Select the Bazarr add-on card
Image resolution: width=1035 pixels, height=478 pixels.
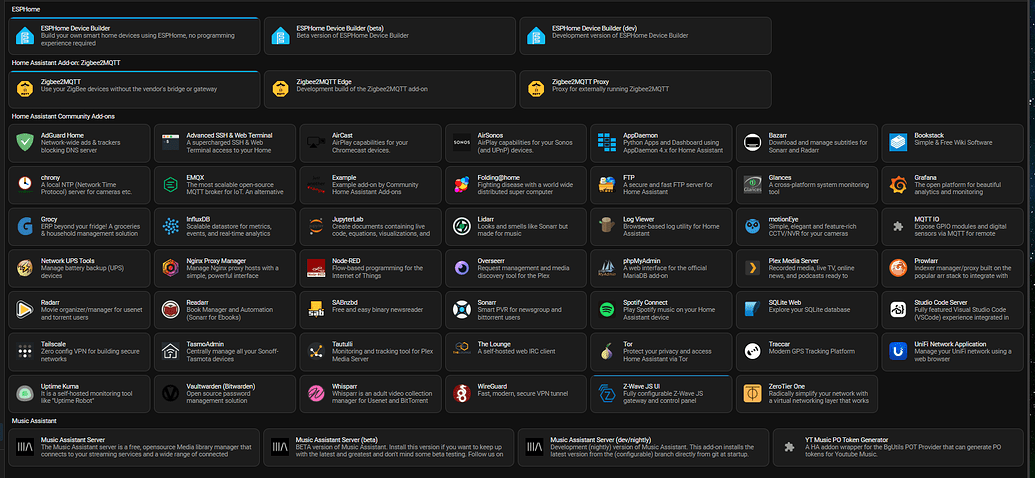pos(807,143)
